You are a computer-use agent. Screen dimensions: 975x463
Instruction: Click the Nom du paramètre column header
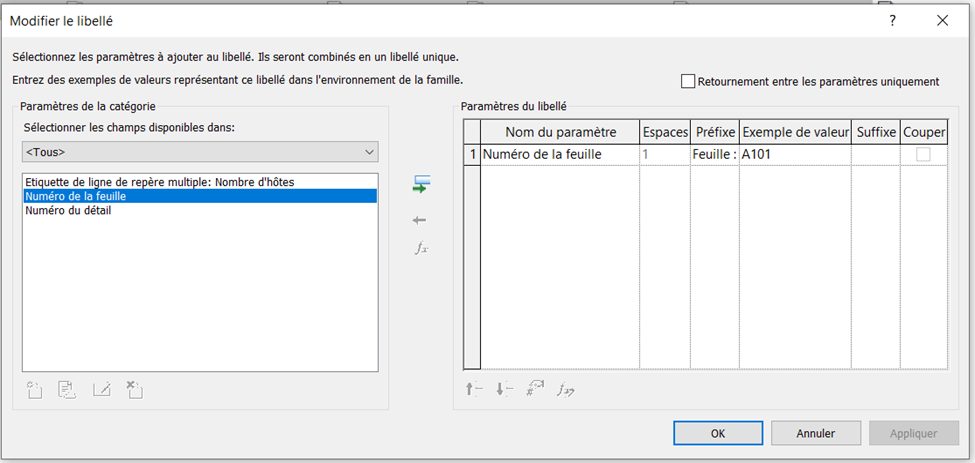[560, 132]
